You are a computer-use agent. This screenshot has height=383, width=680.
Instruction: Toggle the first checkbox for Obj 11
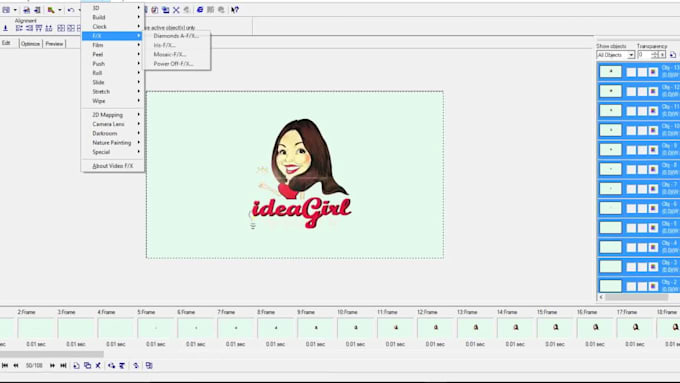pyautogui.click(x=631, y=111)
